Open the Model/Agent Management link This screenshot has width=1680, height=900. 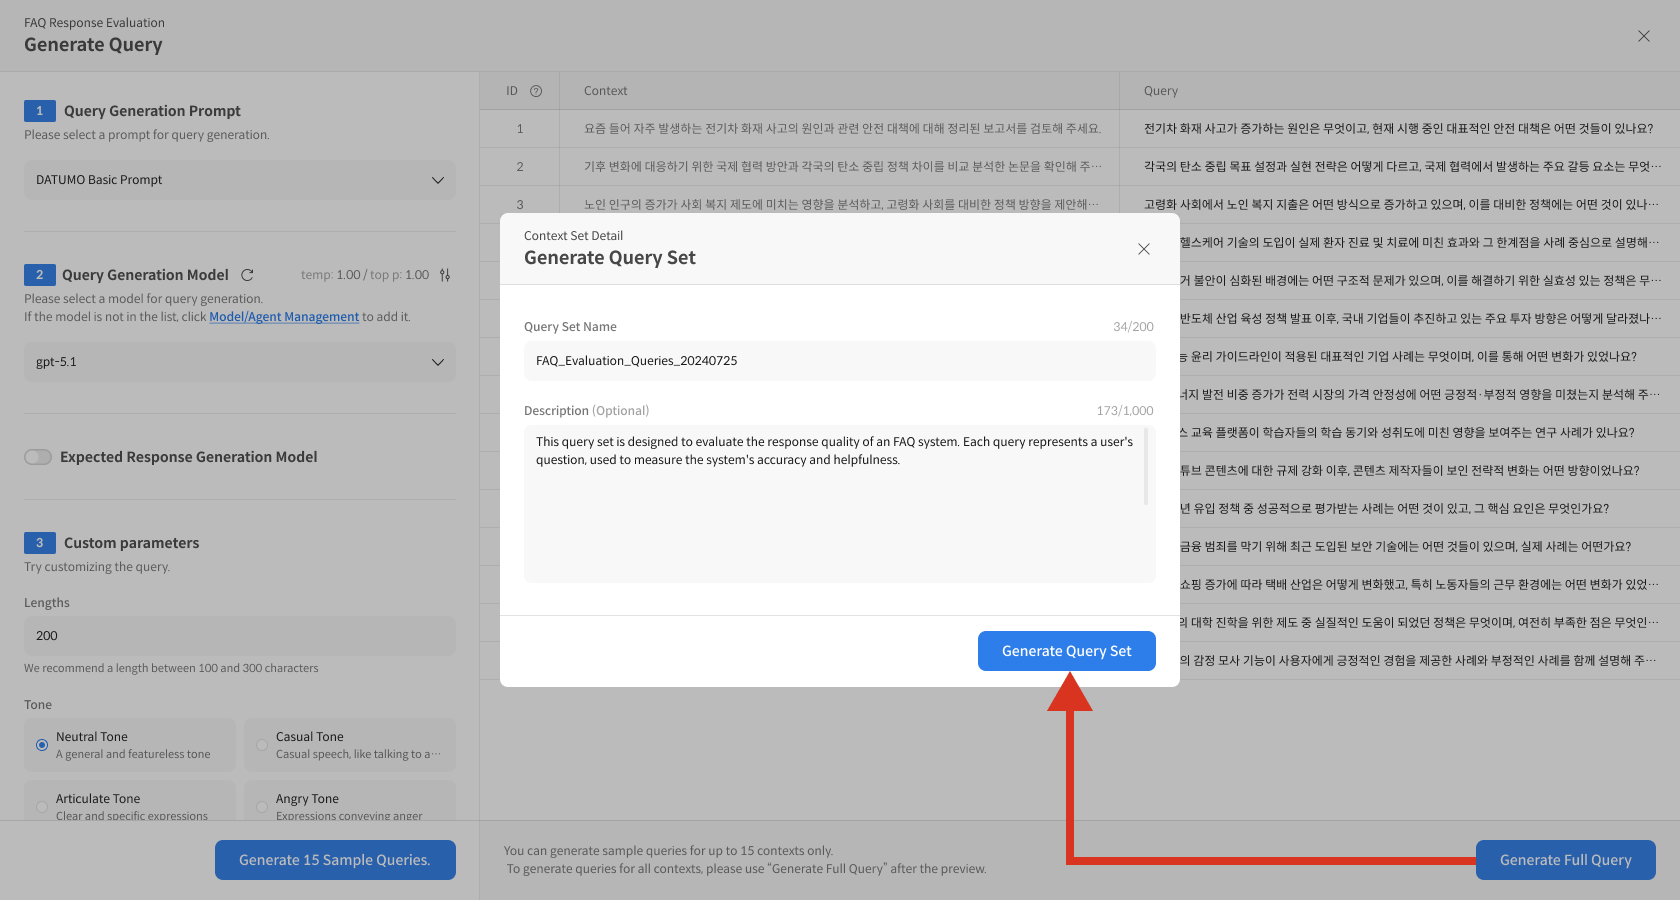click(x=284, y=317)
